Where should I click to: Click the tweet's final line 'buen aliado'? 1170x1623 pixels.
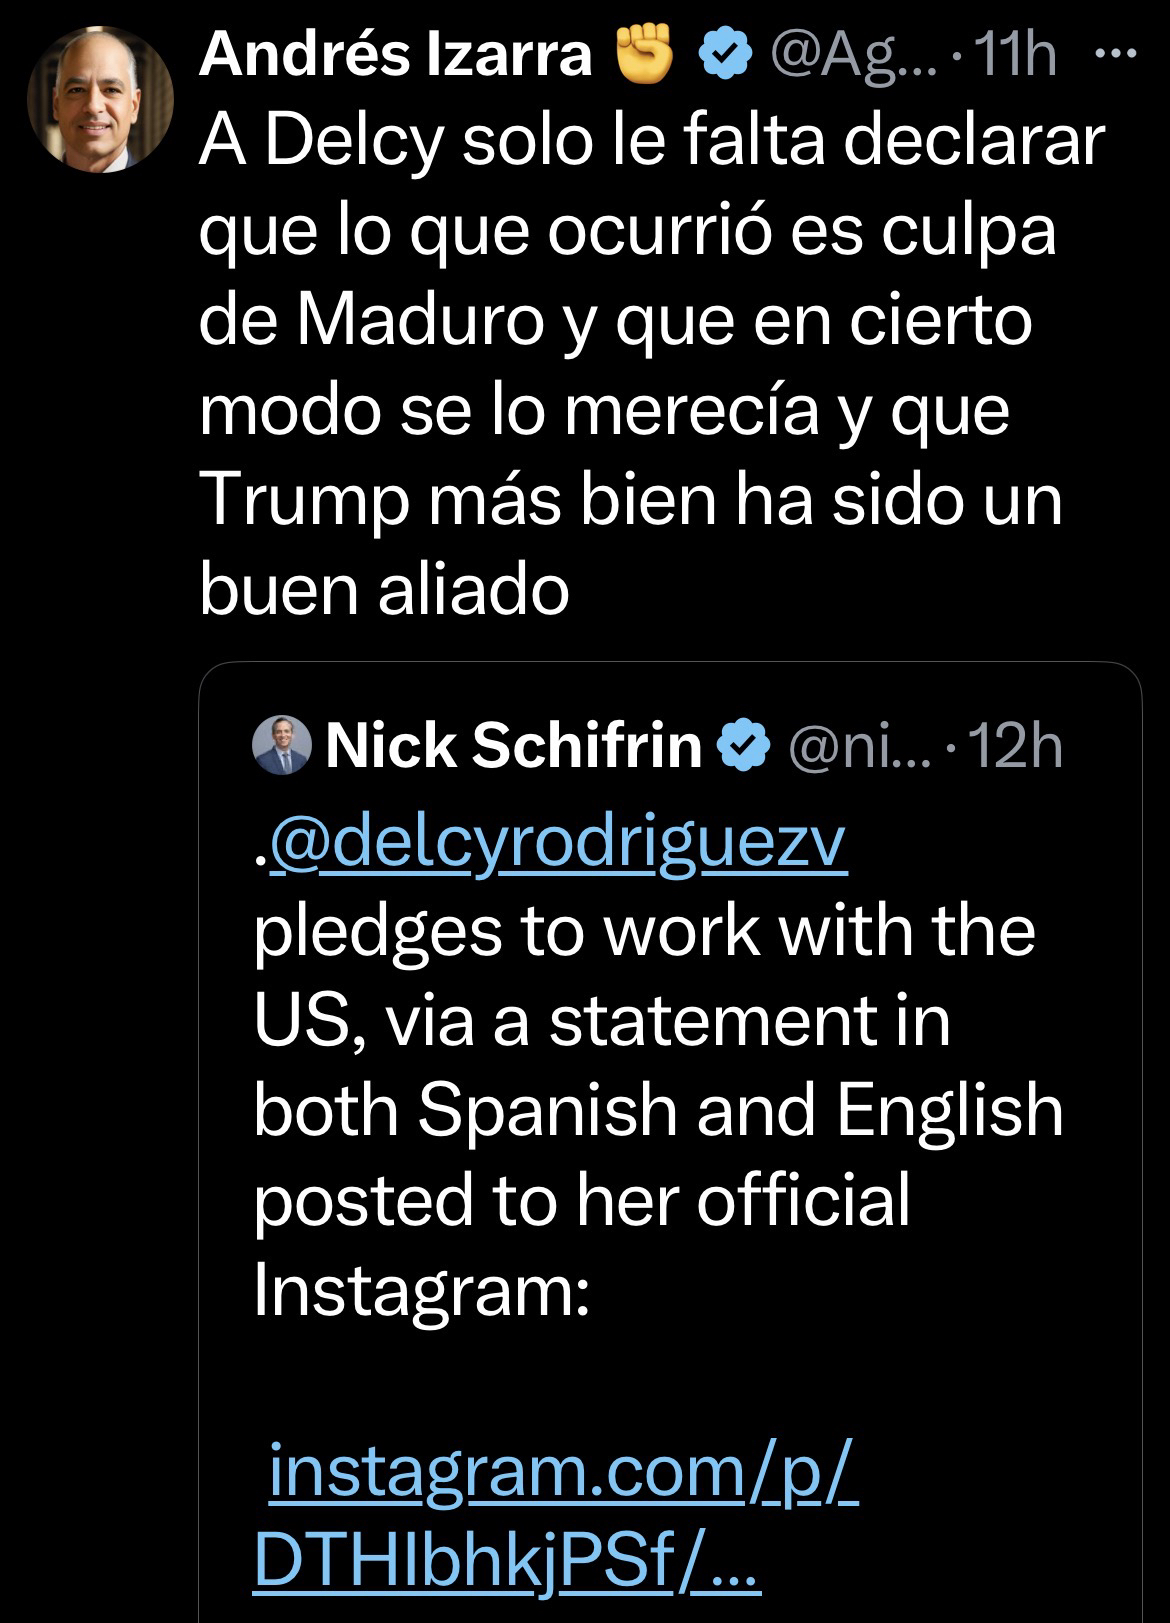pyautogui.click(x=384, y=590)
